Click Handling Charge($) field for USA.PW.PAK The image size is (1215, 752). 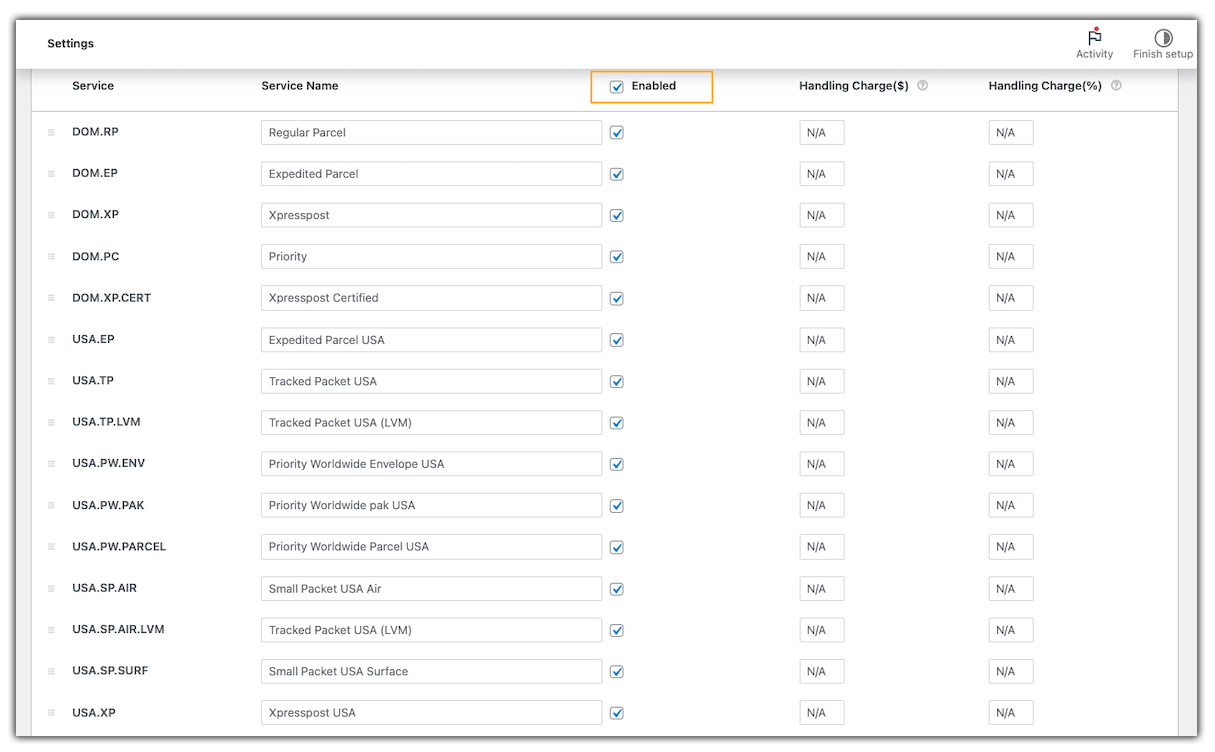pyautogui.click(x=822, y=506)
